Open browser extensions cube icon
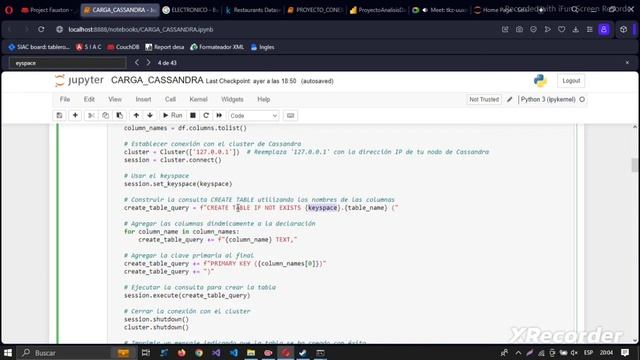This screenshot has height=360, width=640. [623, 29]
